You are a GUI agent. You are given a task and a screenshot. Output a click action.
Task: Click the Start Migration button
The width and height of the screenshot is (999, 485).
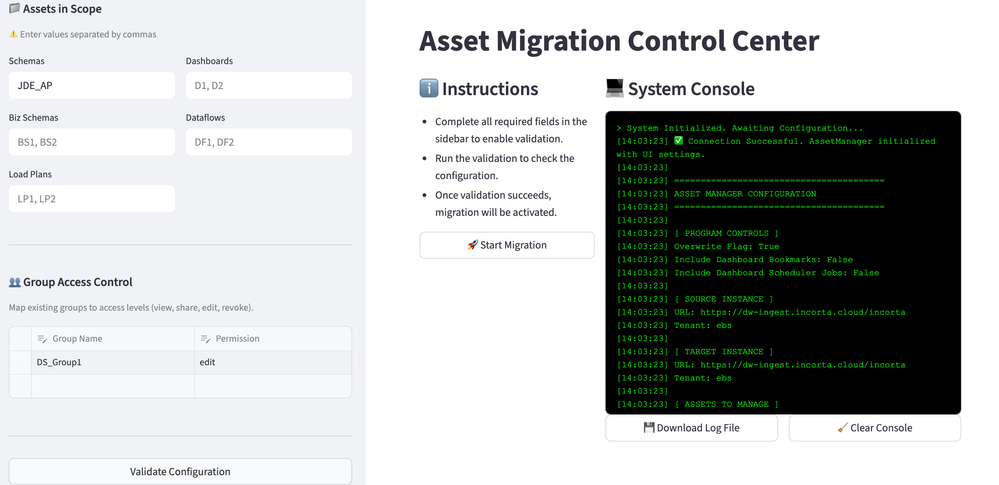(507, 245)
